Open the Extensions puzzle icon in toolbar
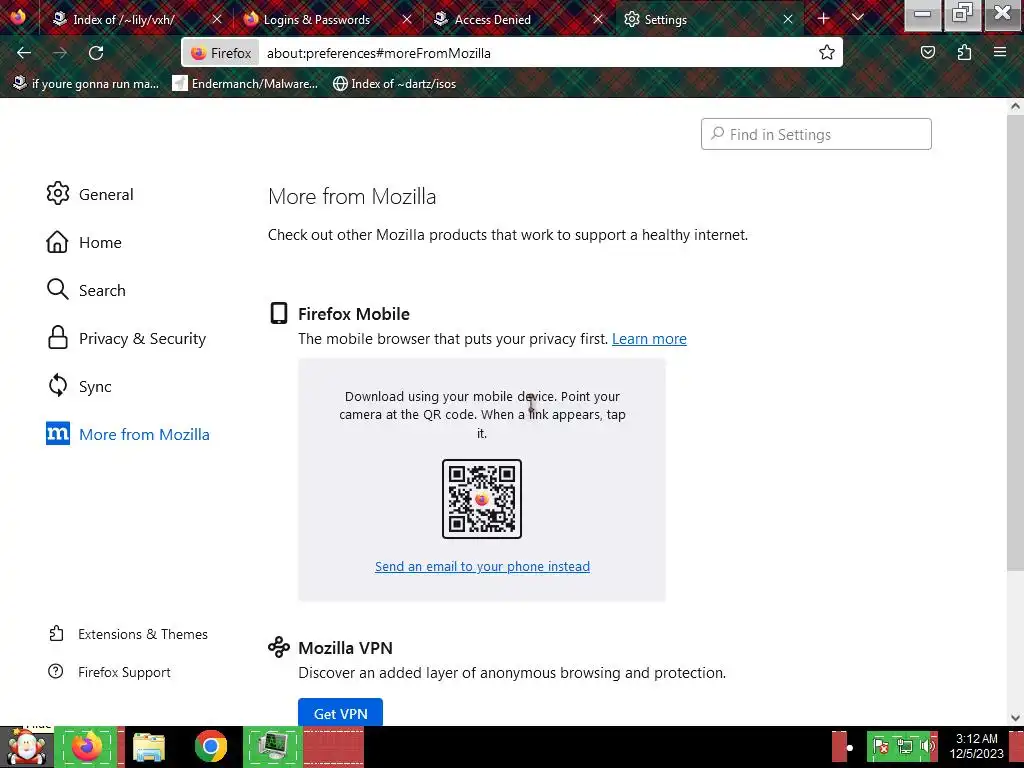This screenshot has height=768, width=1024. tap(965, 53)
